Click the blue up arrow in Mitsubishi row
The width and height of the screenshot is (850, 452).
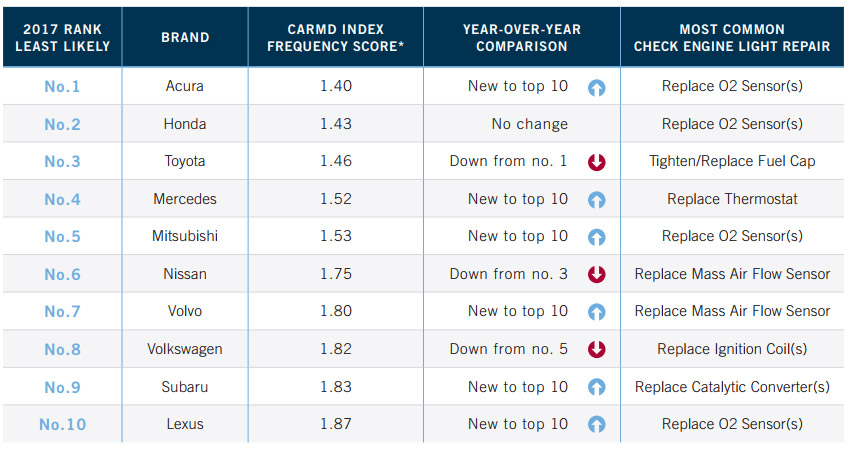click(597, 237)
